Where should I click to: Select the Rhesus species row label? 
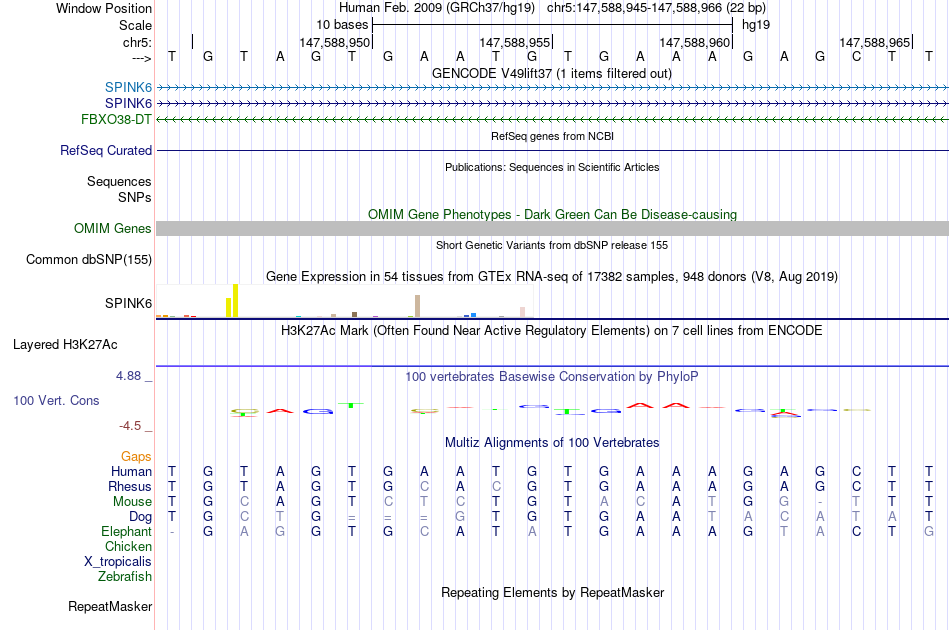point(130,486)
